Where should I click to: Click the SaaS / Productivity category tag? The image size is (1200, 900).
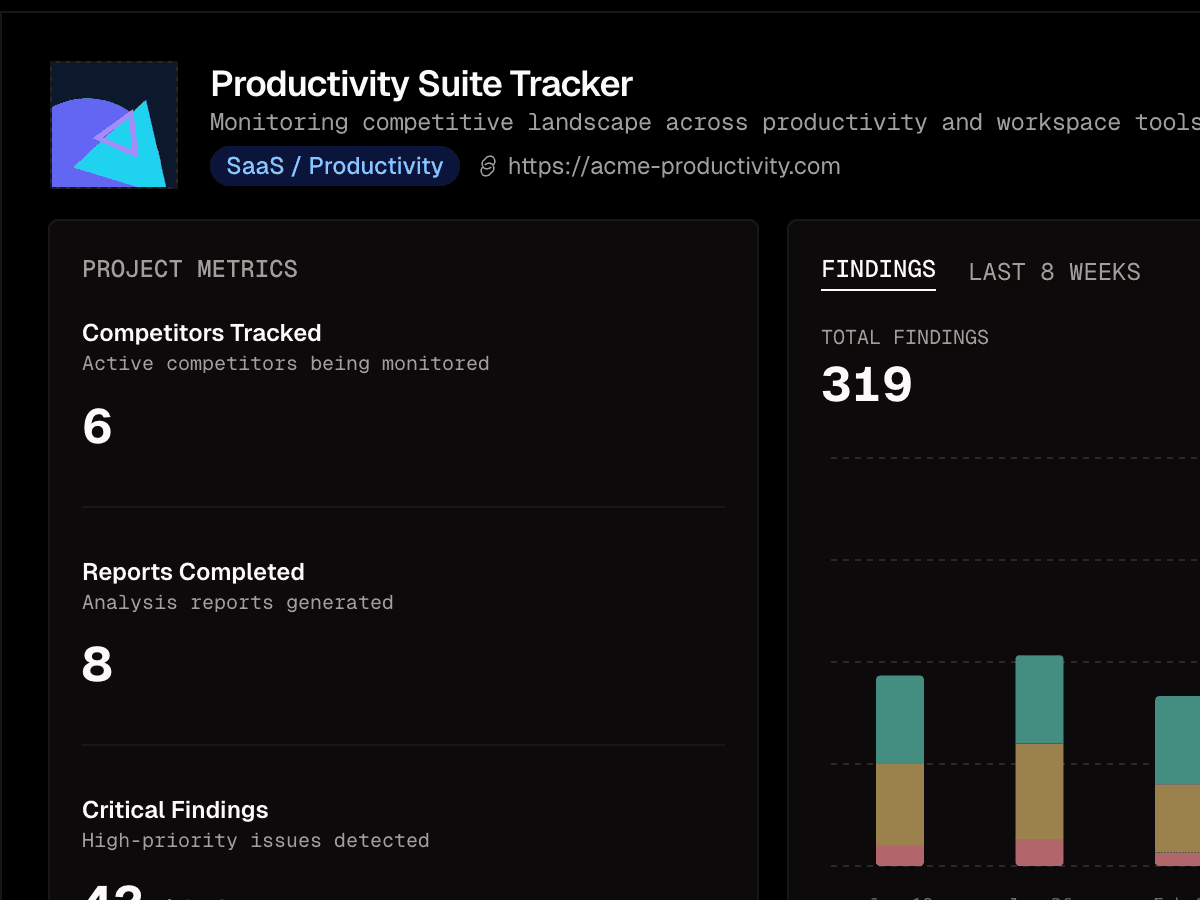coord(334,166)
